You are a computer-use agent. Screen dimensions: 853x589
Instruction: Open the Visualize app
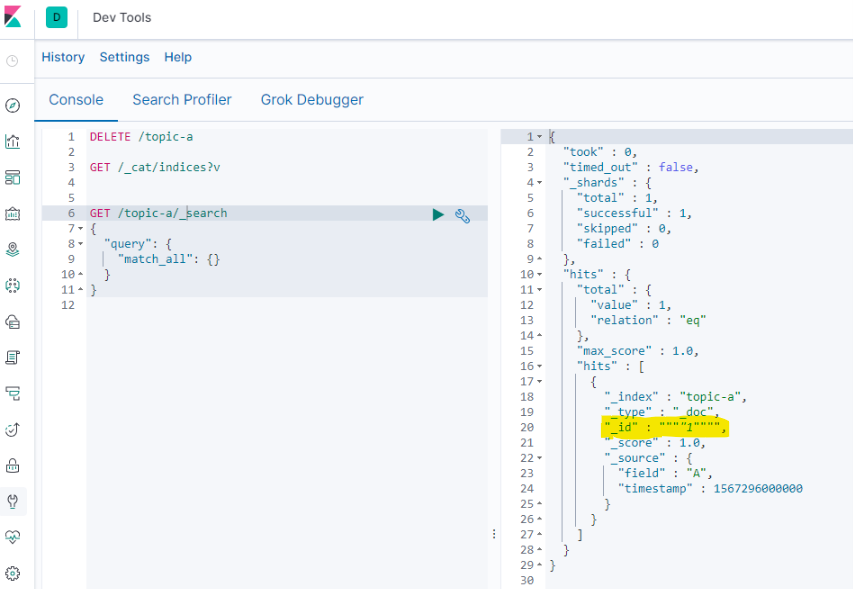[14, 140]
